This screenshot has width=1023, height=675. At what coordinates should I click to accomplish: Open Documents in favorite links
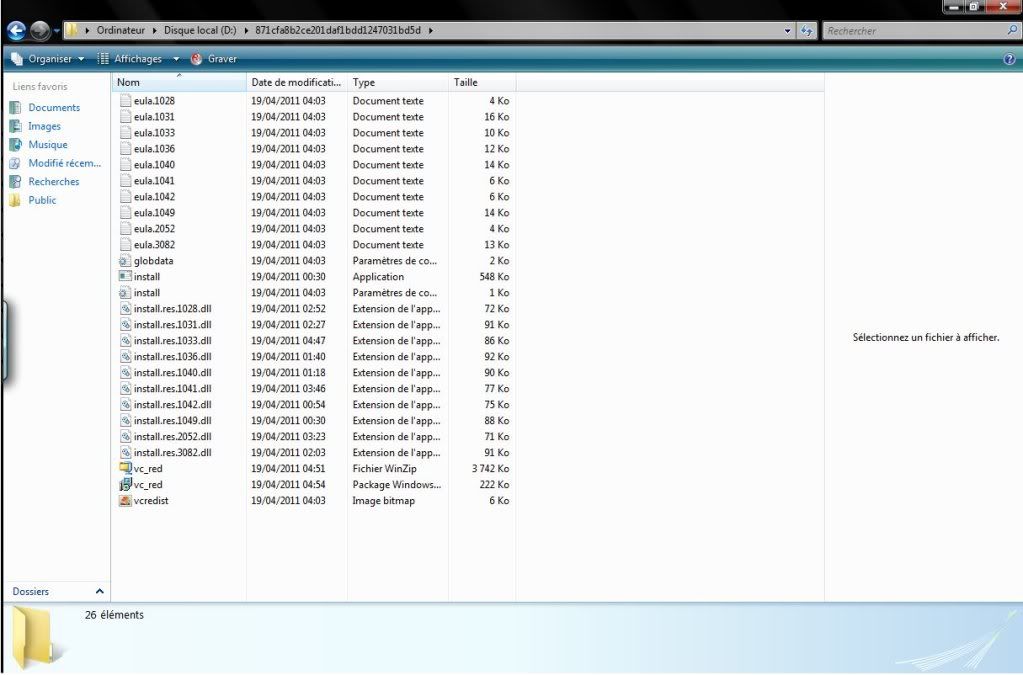(x=54, y=108)
